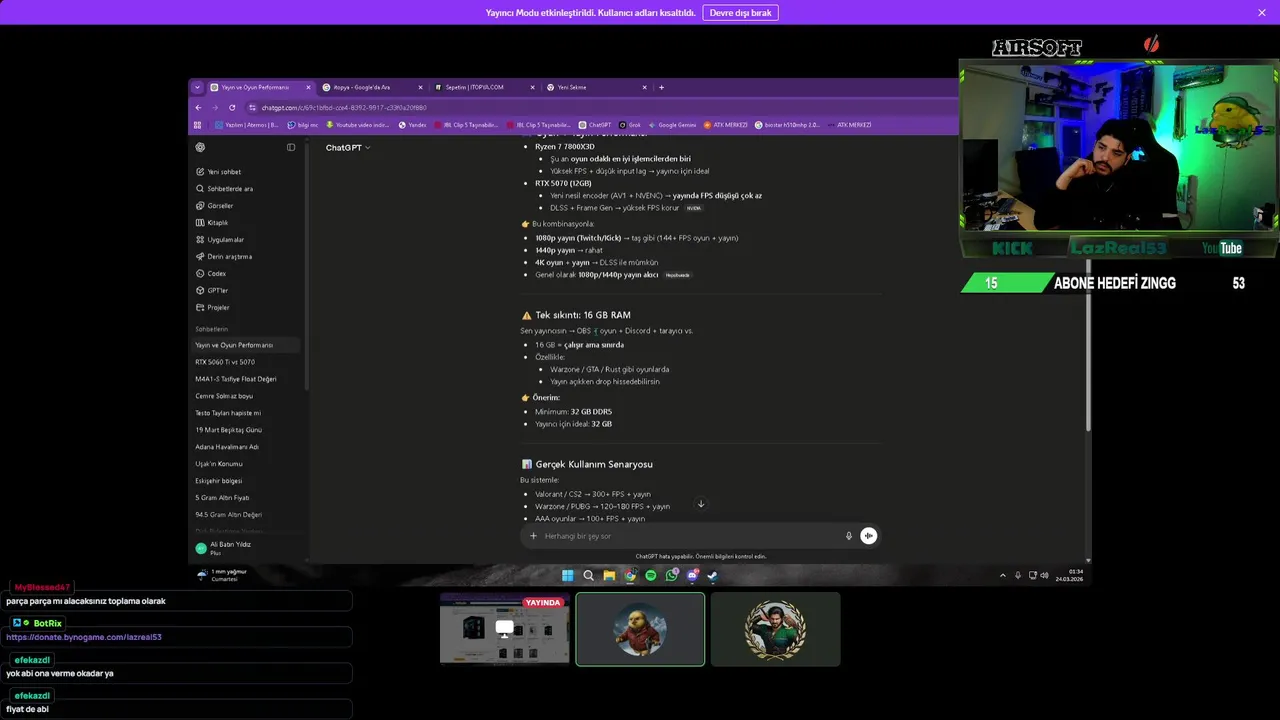
Task: Open GPT'ler in sidebar
Action: (212, 291)
